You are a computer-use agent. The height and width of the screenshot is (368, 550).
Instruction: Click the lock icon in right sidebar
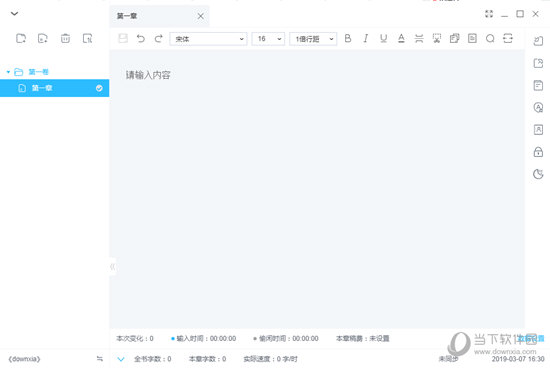[x=538, y=152]
